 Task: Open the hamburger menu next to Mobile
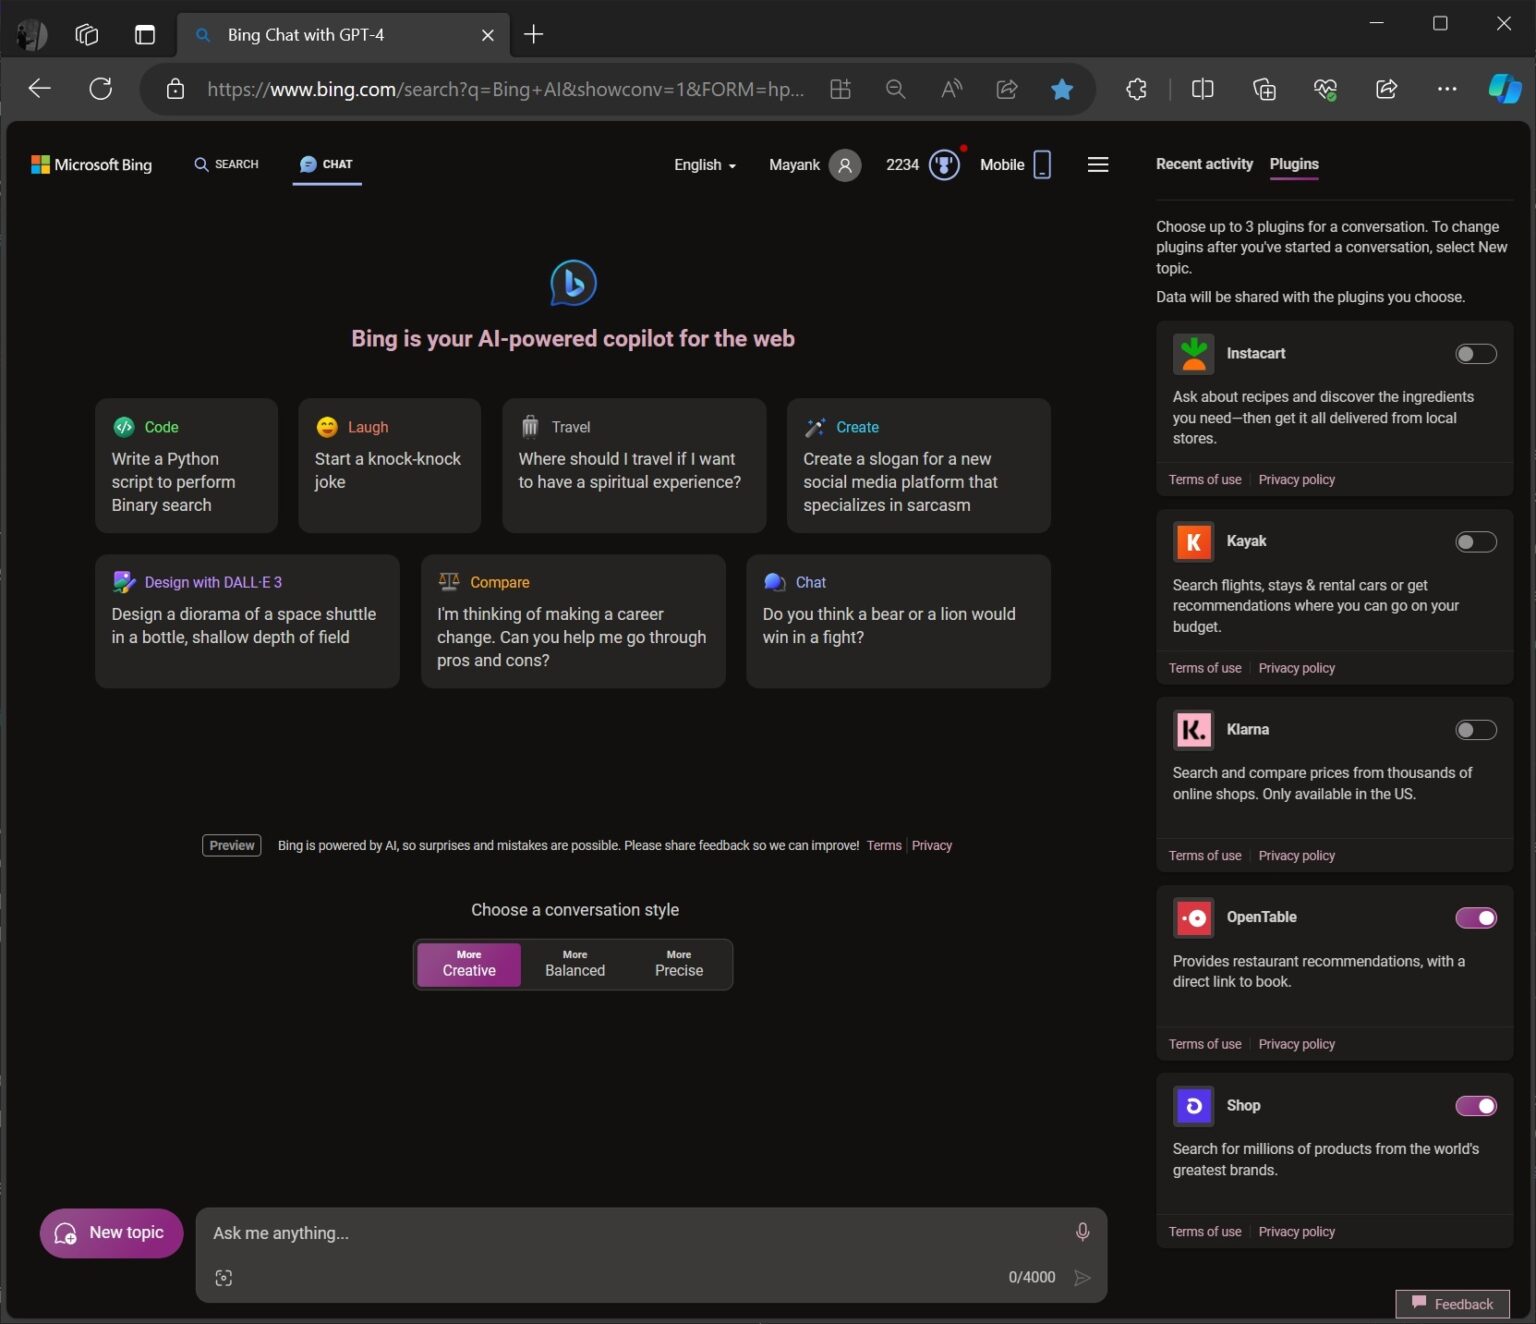[1097, 164]
